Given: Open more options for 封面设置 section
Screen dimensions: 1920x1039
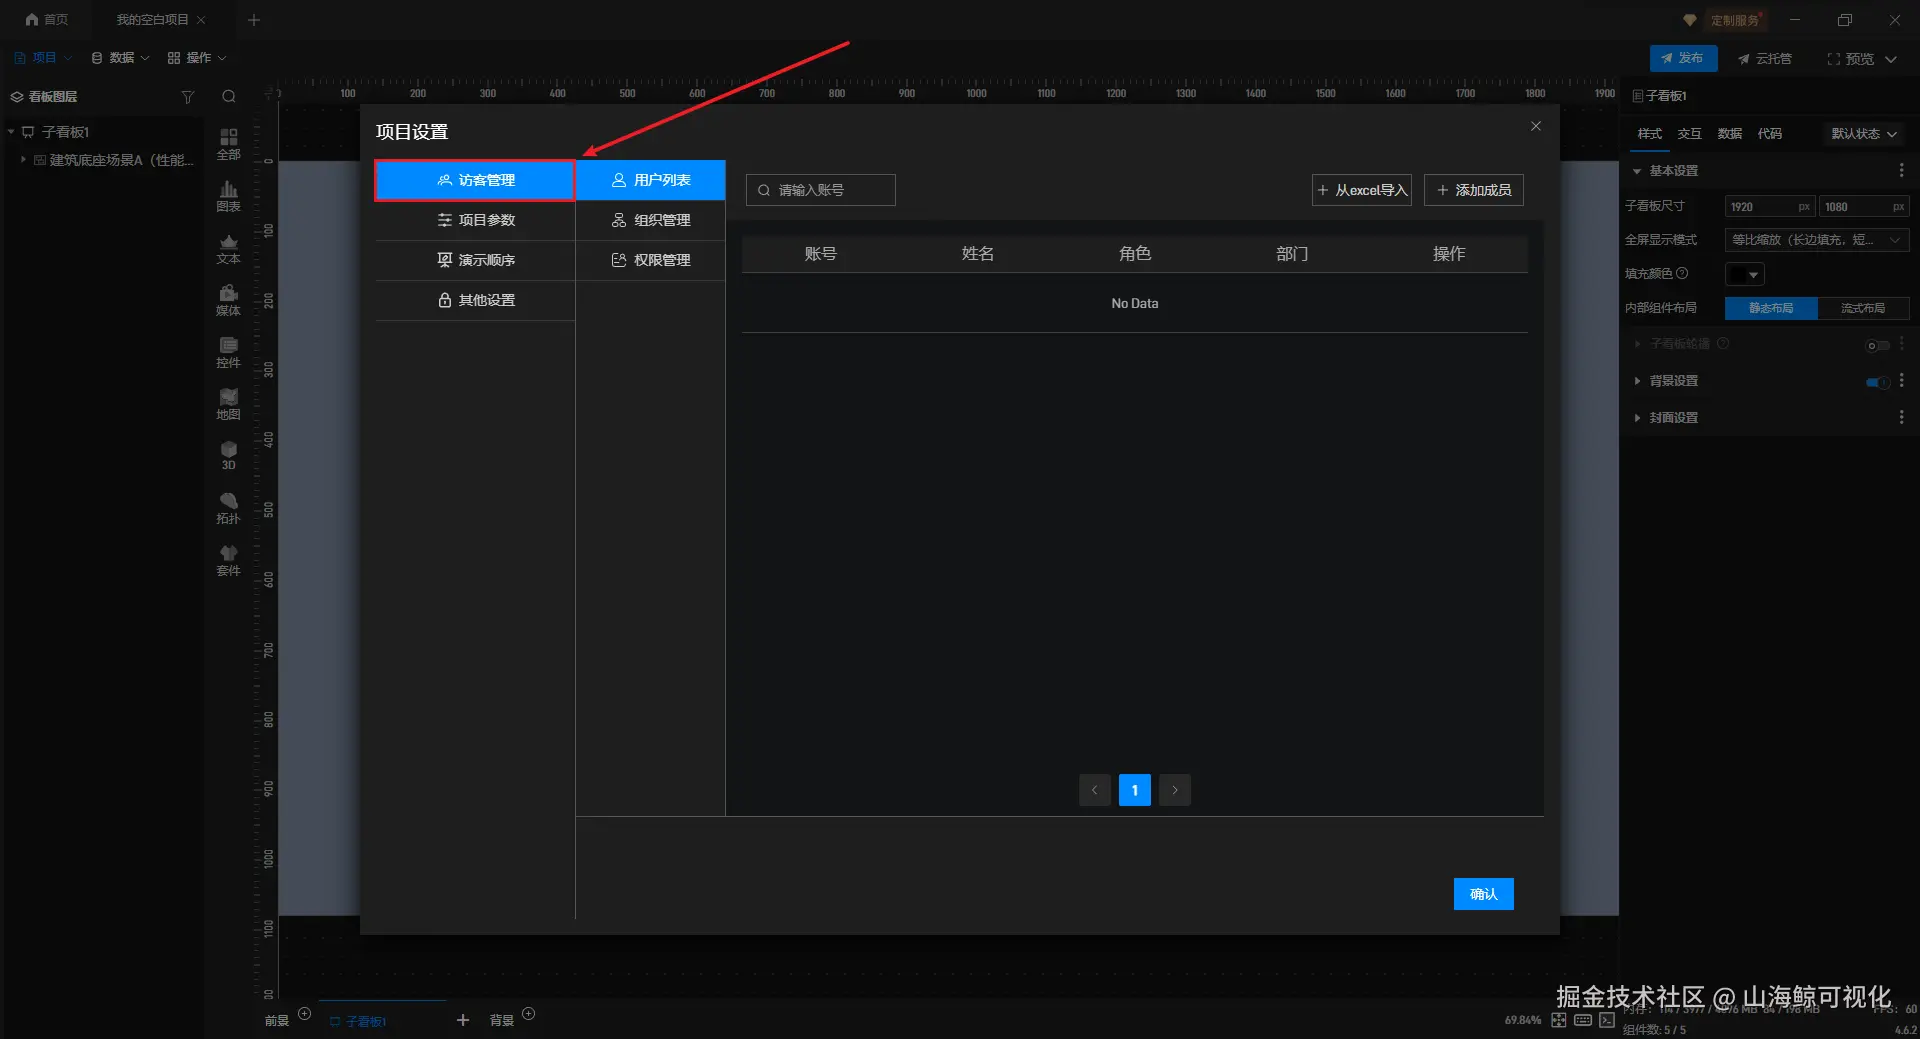Looking at the screenshot, I should pos(1902,418).
